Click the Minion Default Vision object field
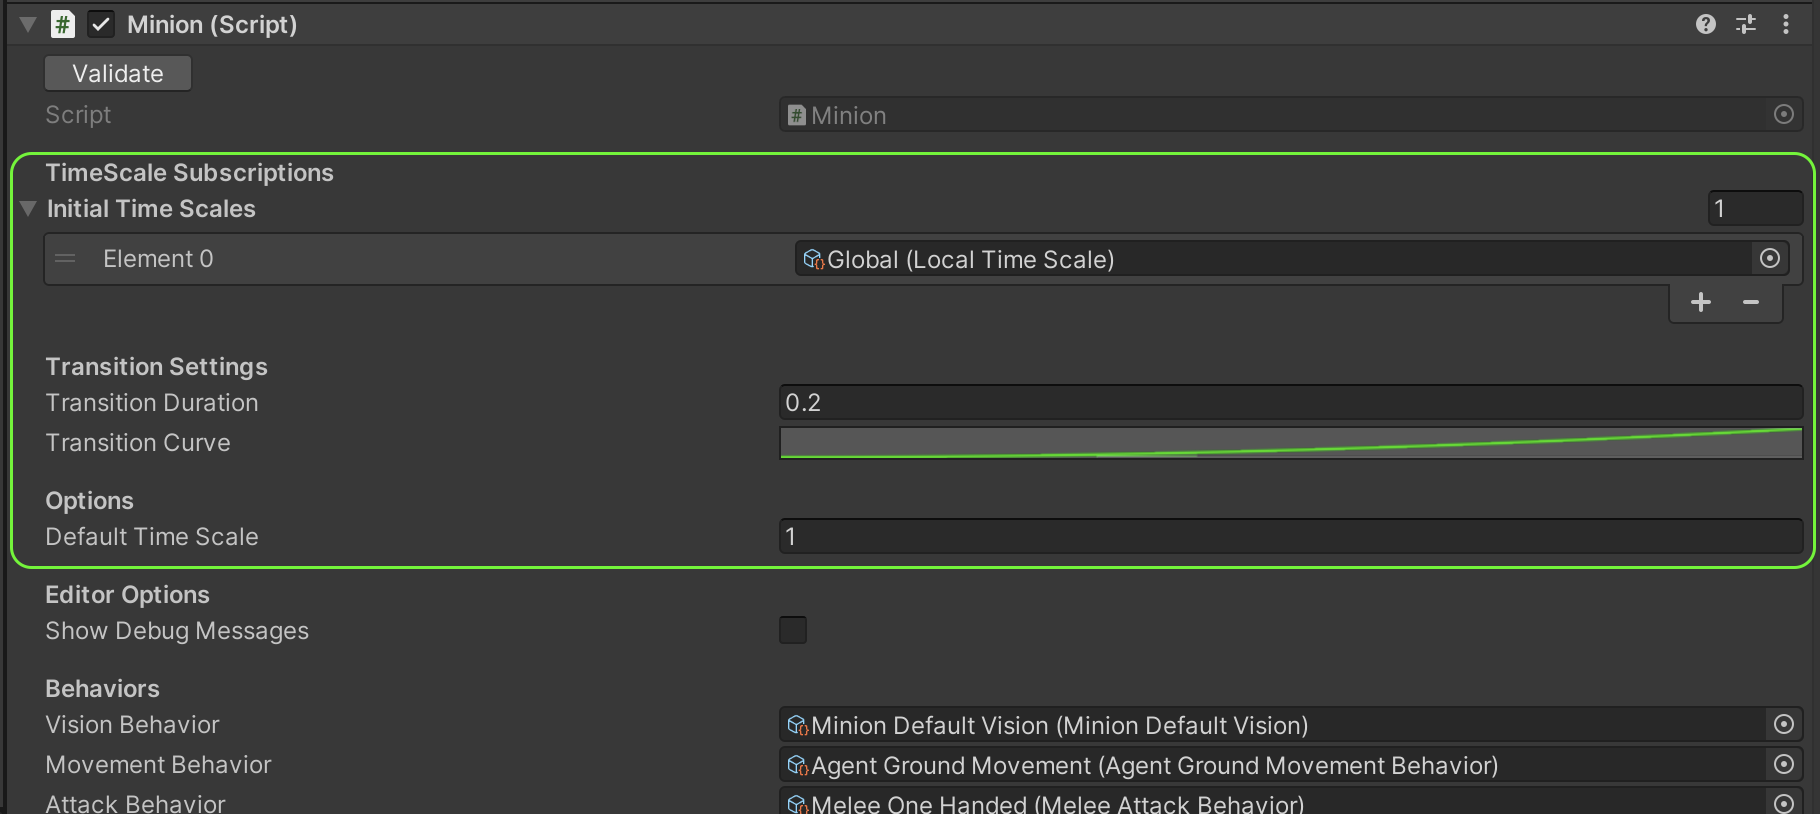 tap(1270, 726)
